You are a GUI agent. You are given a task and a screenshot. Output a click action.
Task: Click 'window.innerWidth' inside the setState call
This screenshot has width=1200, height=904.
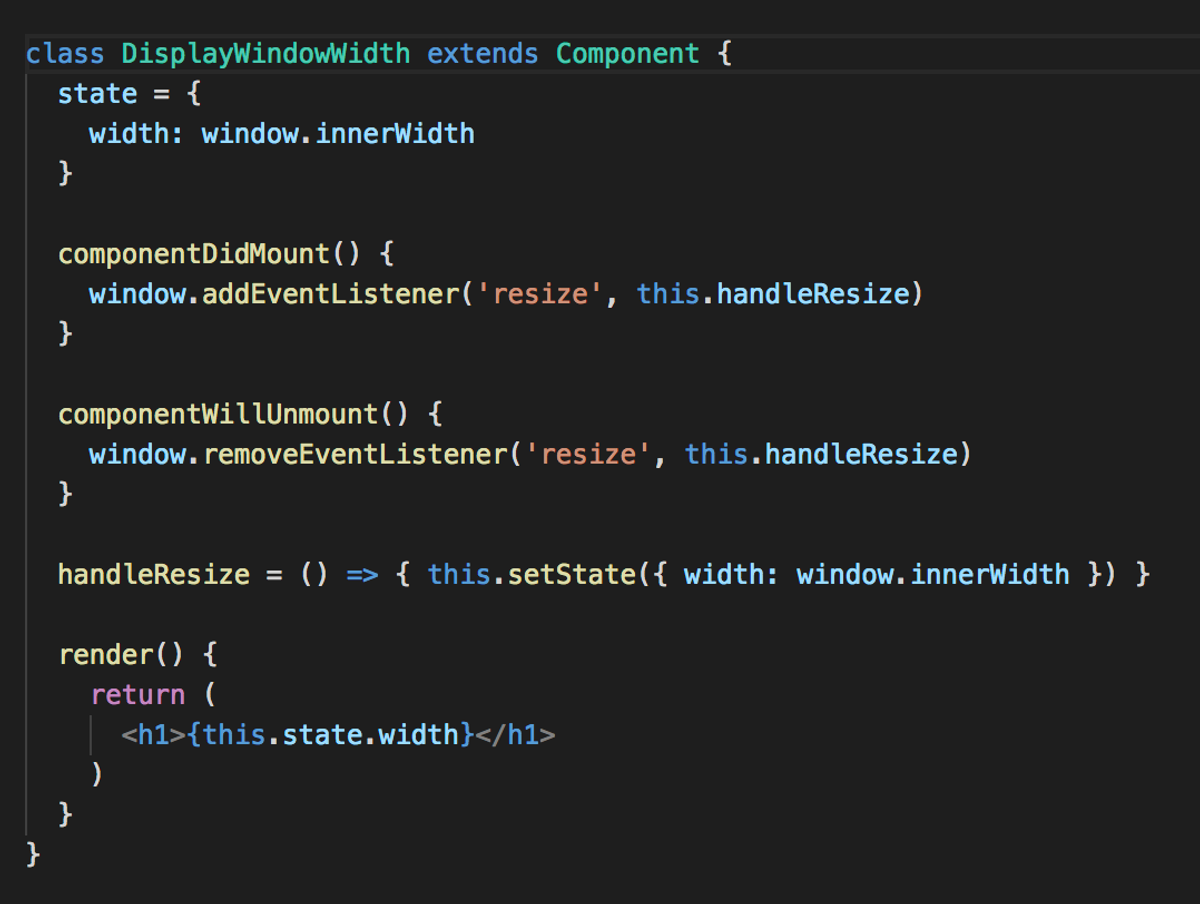933,574
